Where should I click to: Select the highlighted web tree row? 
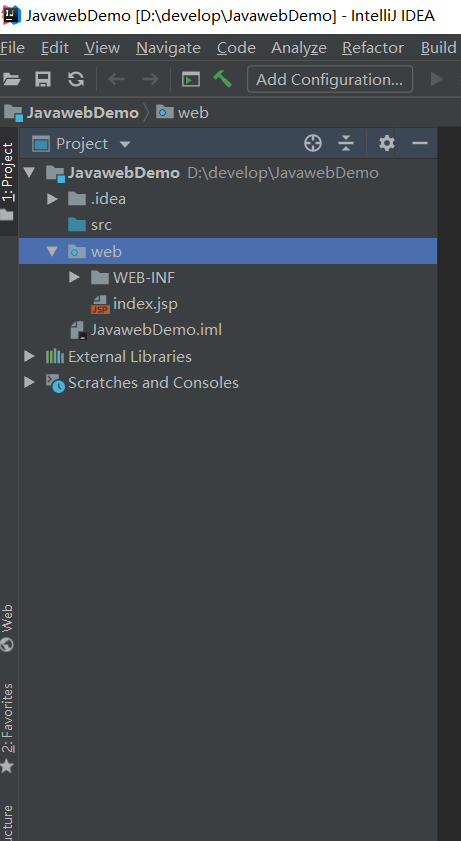[x=228, y=251]
